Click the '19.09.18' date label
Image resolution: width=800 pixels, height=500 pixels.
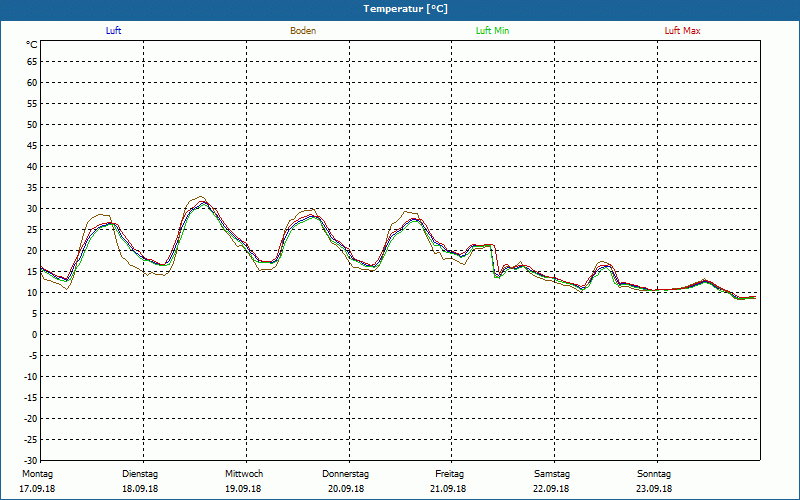(243, 489)
